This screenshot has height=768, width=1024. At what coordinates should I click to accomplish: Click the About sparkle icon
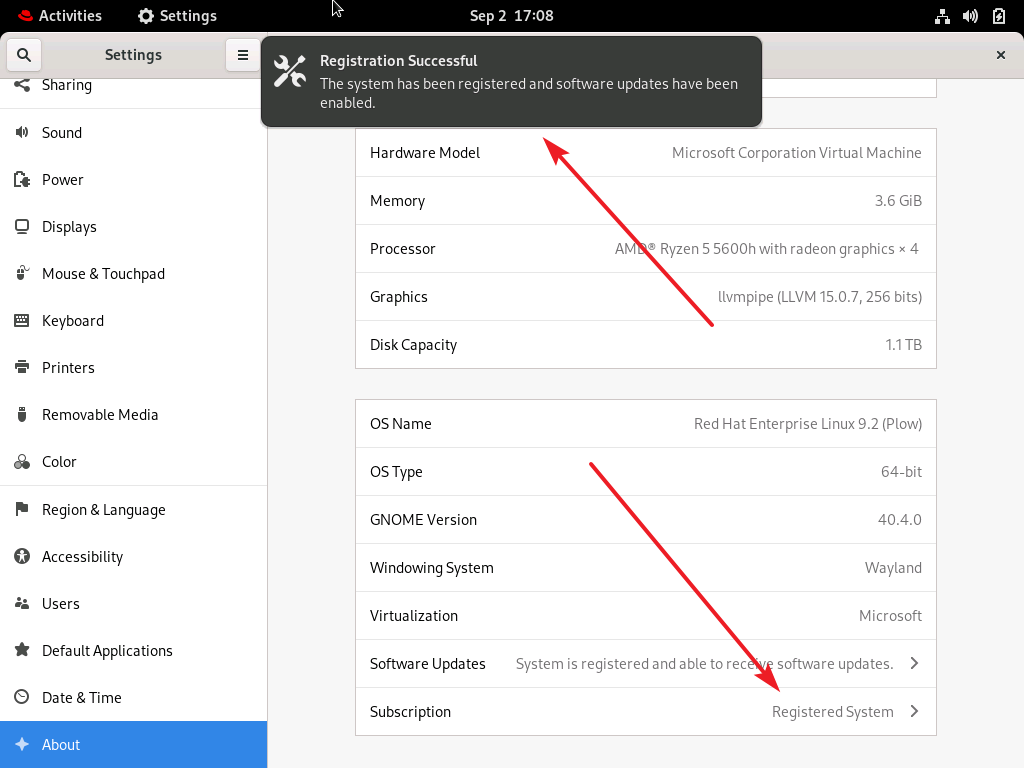tap(22, 744)
